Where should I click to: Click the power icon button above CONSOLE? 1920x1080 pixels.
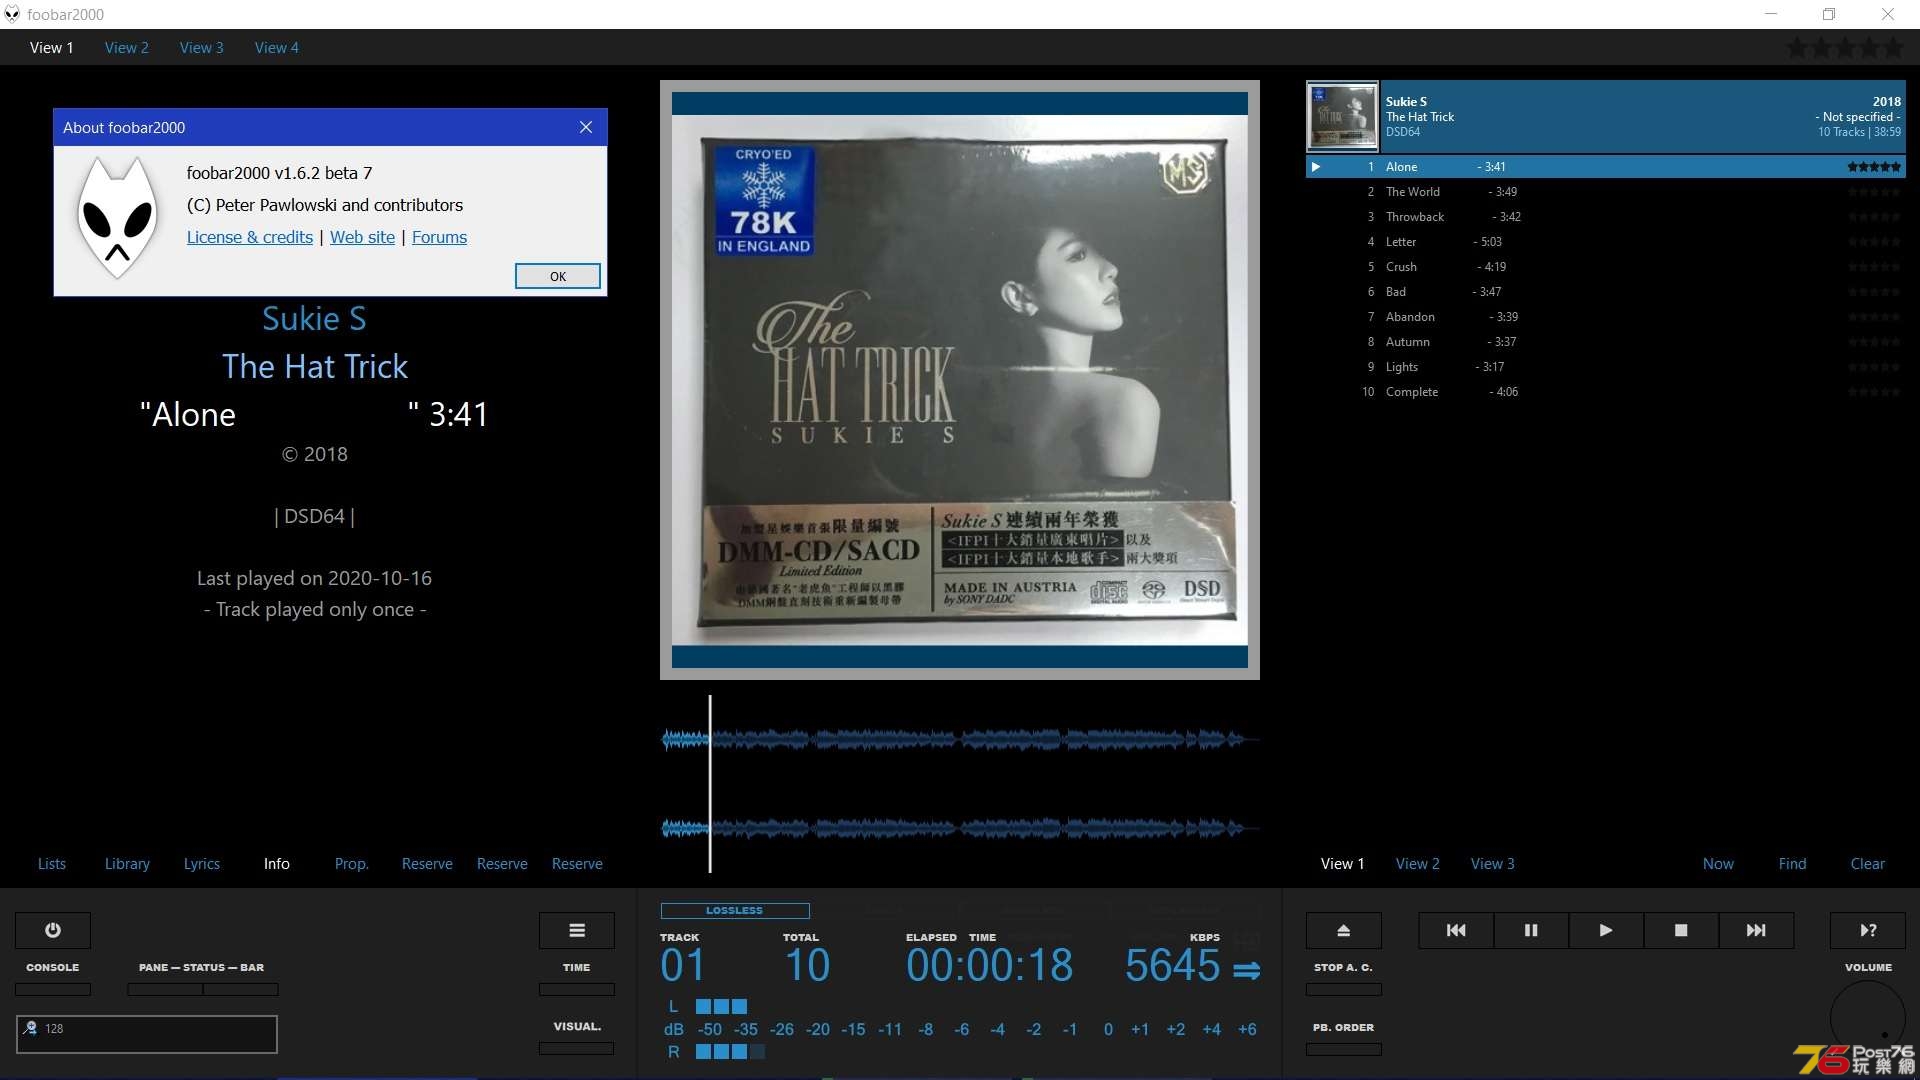(x=53, y=930)
